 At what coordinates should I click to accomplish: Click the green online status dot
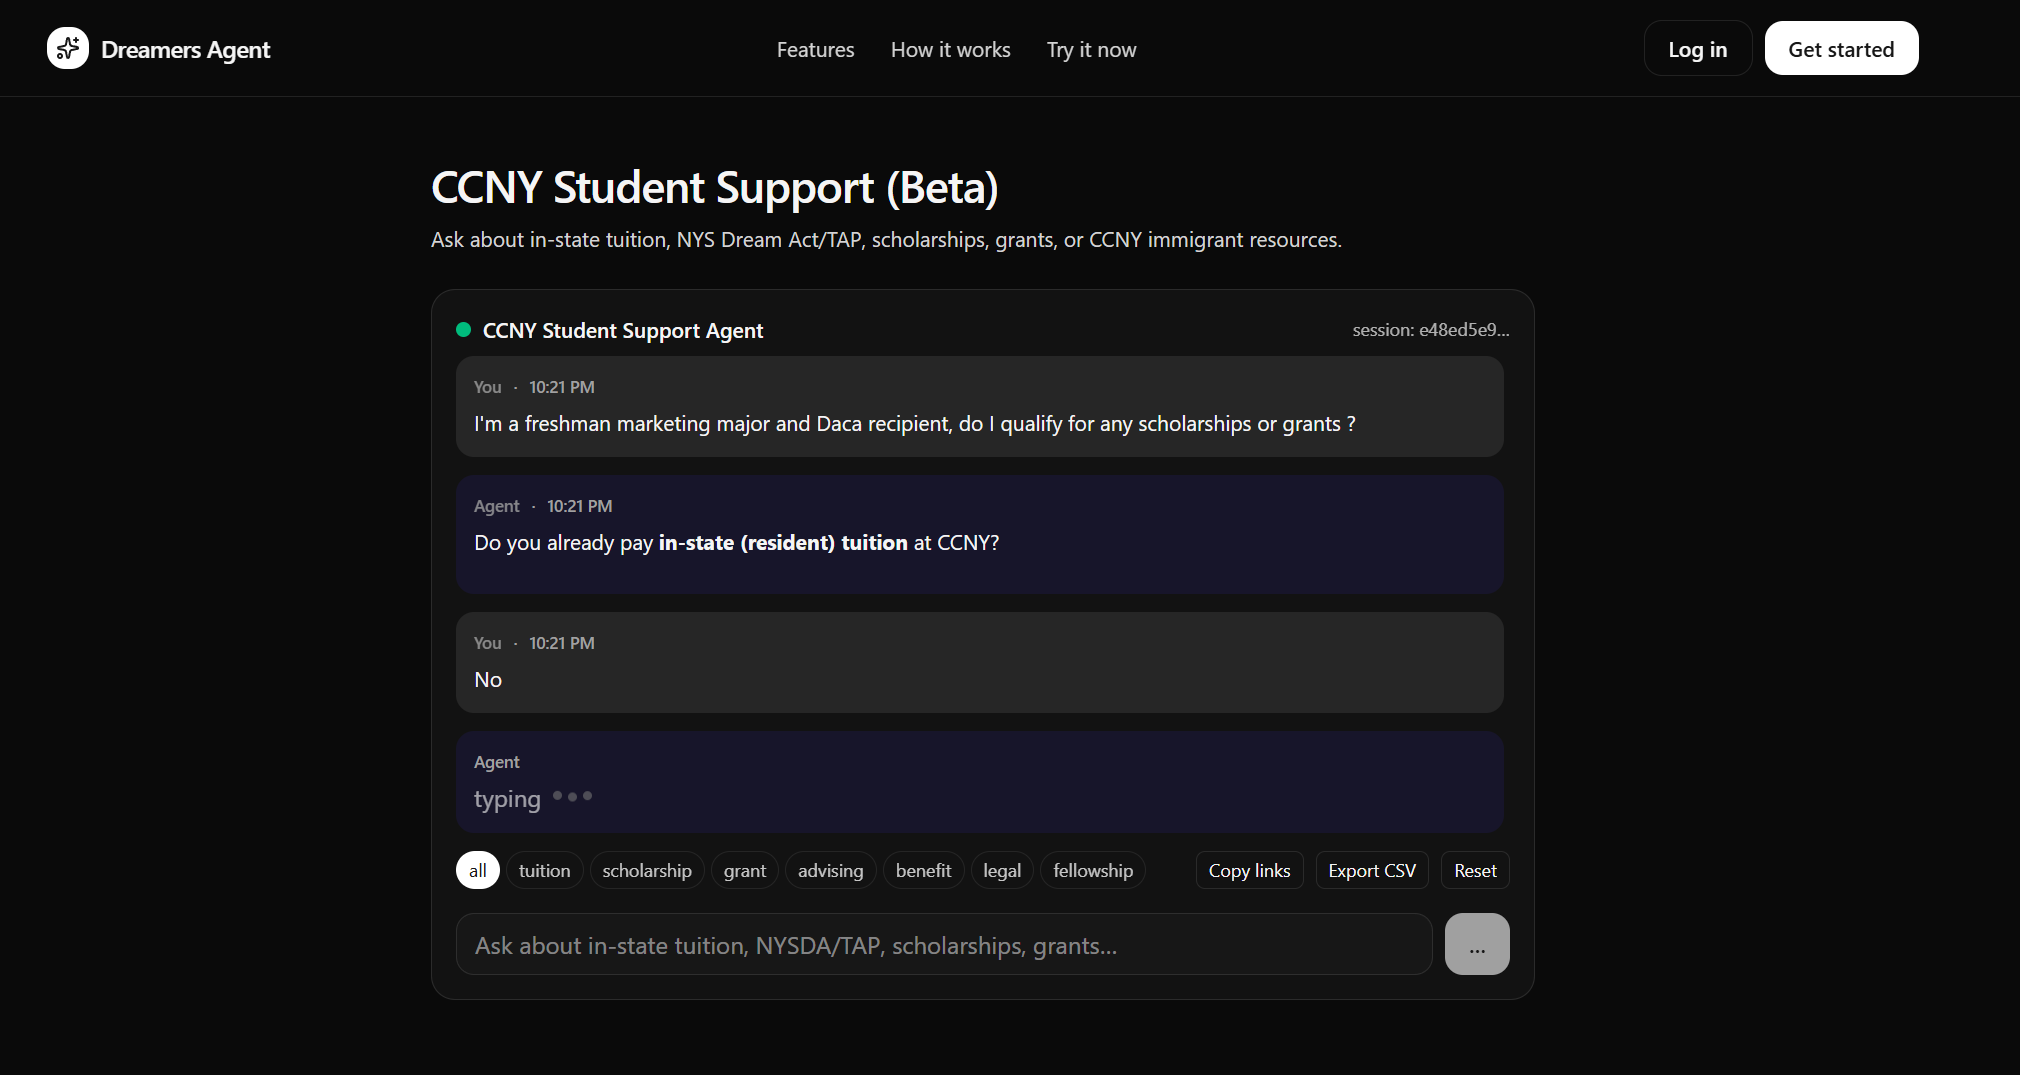[463, 330]
